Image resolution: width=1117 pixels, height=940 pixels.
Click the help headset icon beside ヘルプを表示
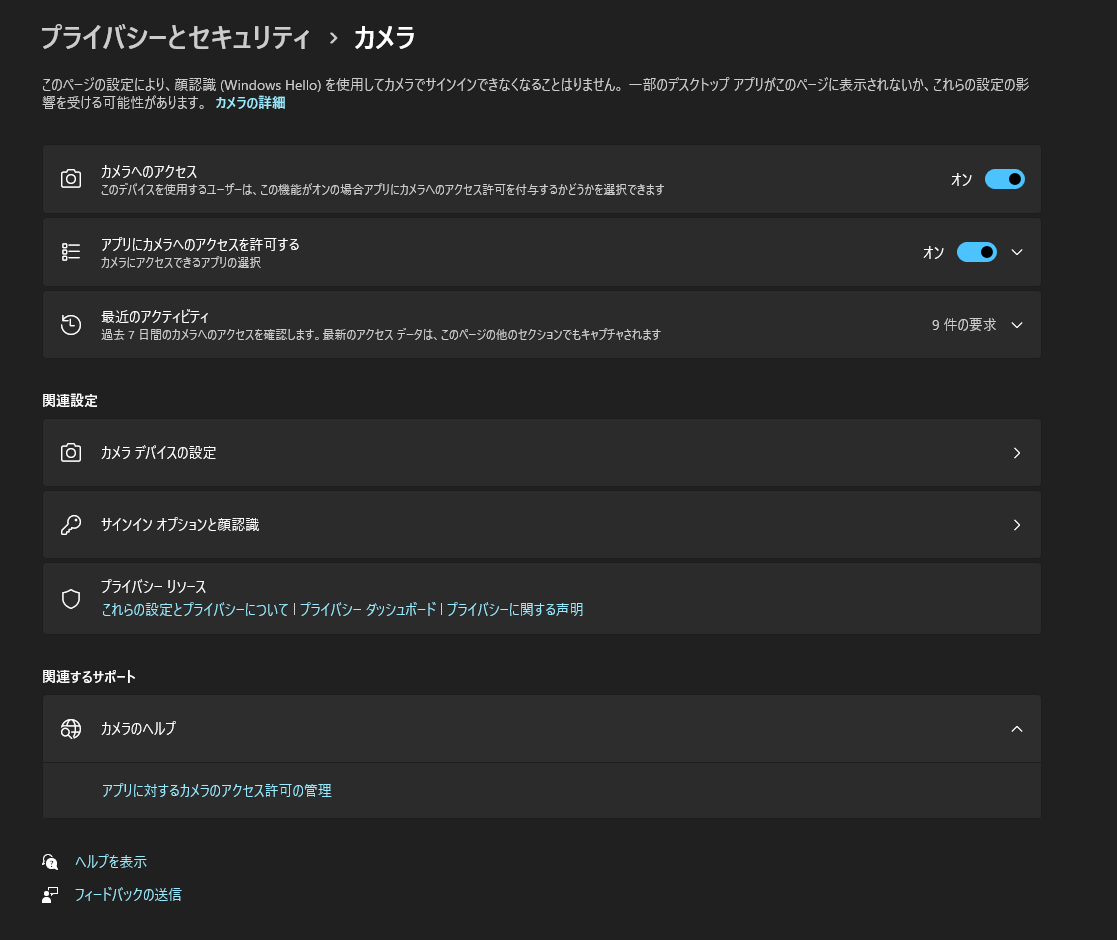click(50, 862)
